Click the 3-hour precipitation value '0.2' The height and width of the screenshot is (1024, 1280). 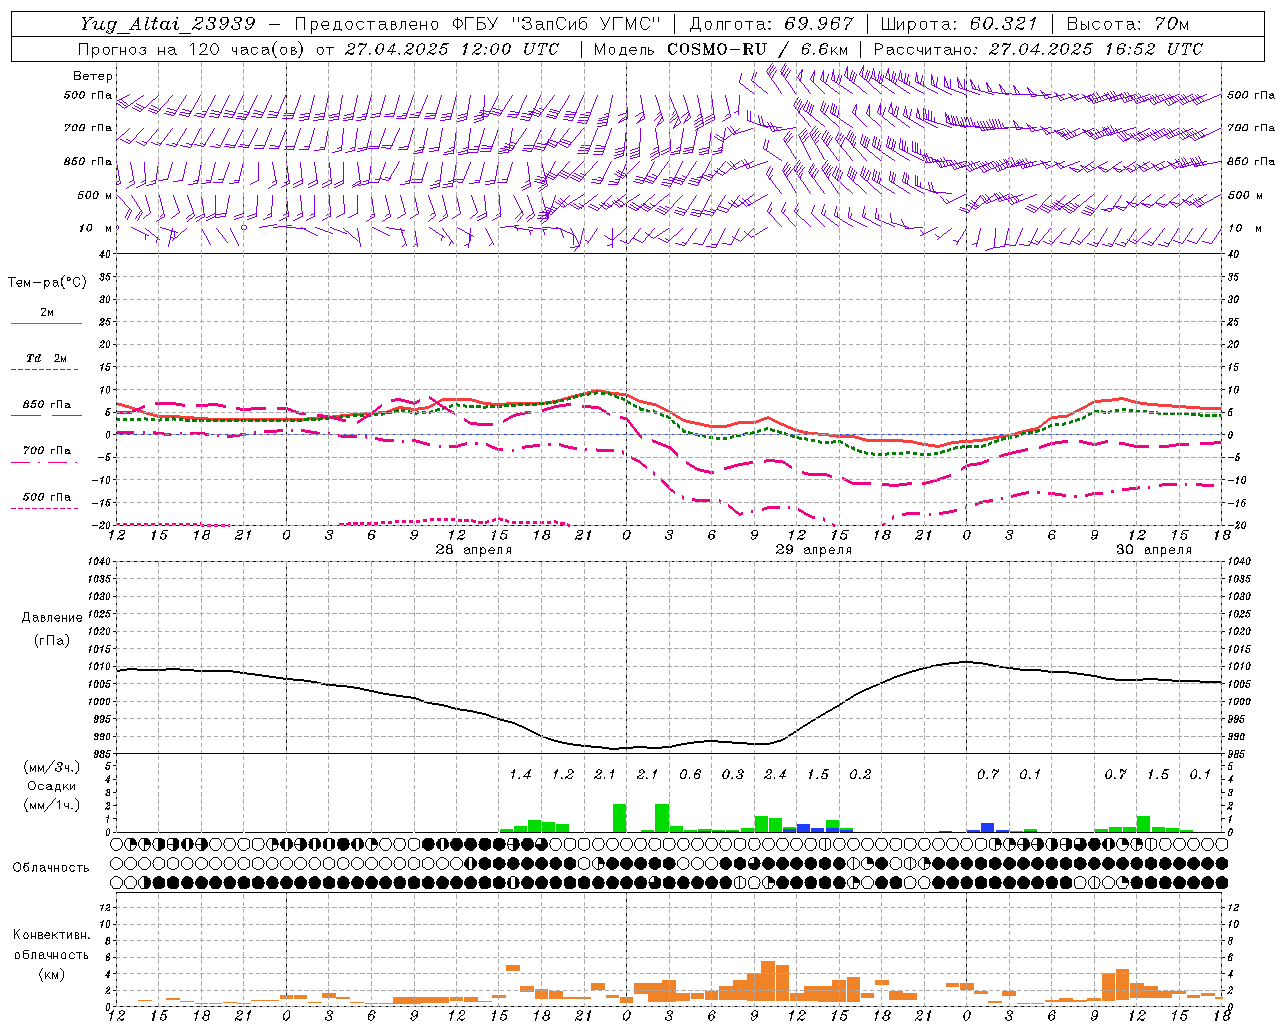click(x=860, y=775)
